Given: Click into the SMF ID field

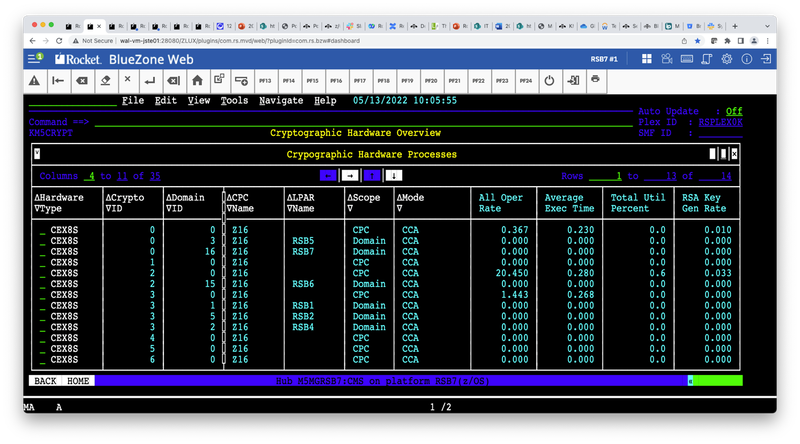Looking at the screenshot, I should click(x=720, y=133).
